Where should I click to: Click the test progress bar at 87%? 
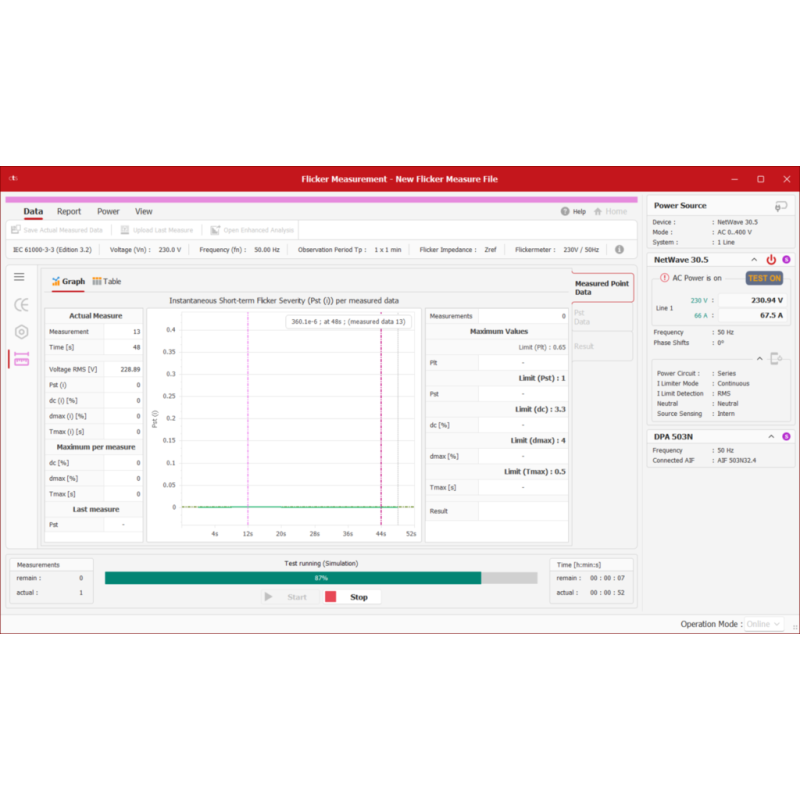pos(321,578)
